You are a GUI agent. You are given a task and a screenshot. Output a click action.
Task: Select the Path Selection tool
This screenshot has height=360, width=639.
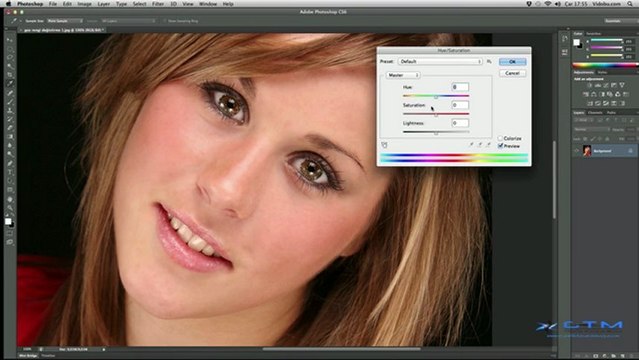[10, 181]
